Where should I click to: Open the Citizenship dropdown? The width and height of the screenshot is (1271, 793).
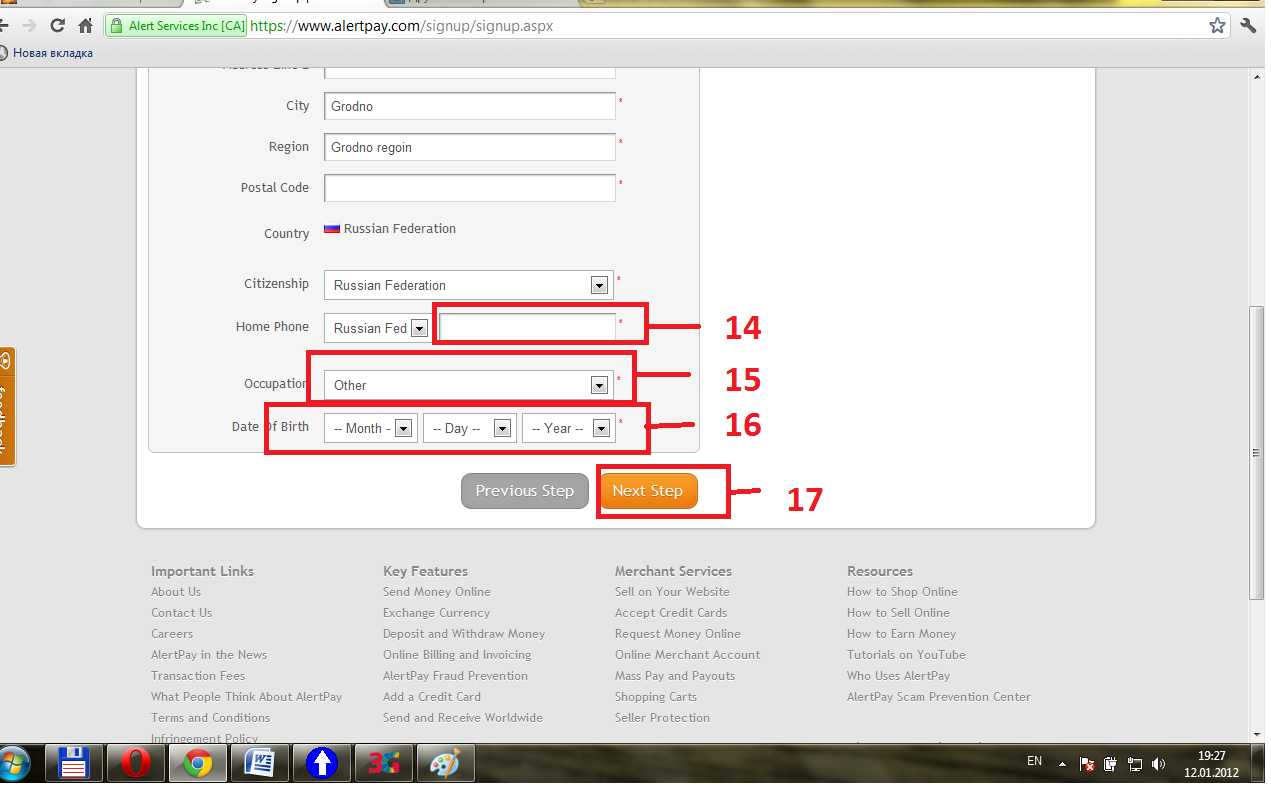[468, 285]
